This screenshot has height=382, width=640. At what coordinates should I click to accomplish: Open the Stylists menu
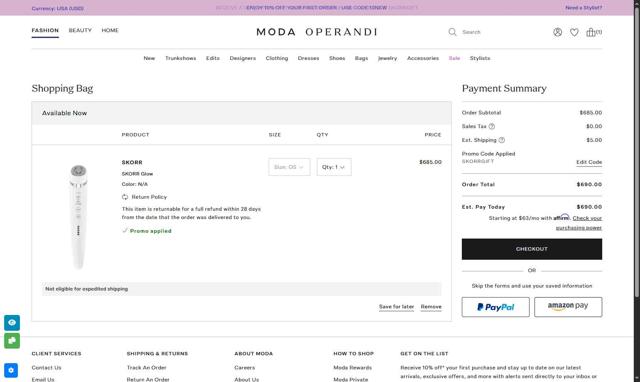coord(480,58)
